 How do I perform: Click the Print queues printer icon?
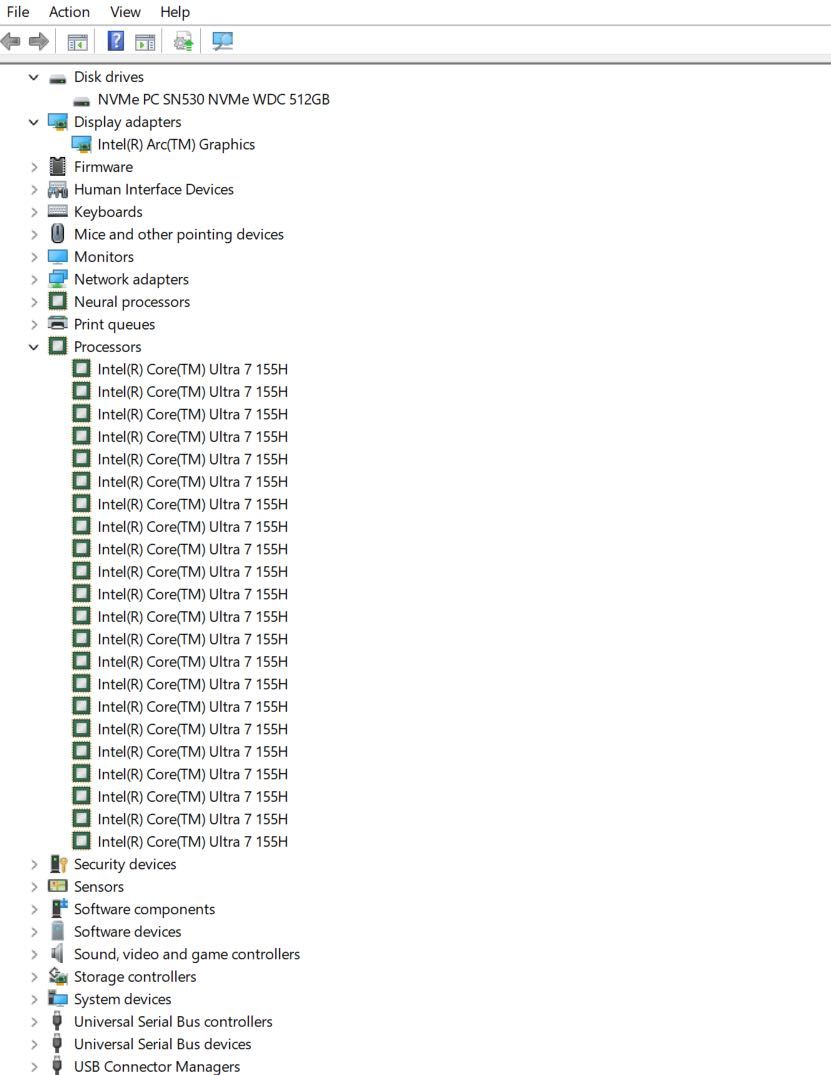[x=58, y=324]
